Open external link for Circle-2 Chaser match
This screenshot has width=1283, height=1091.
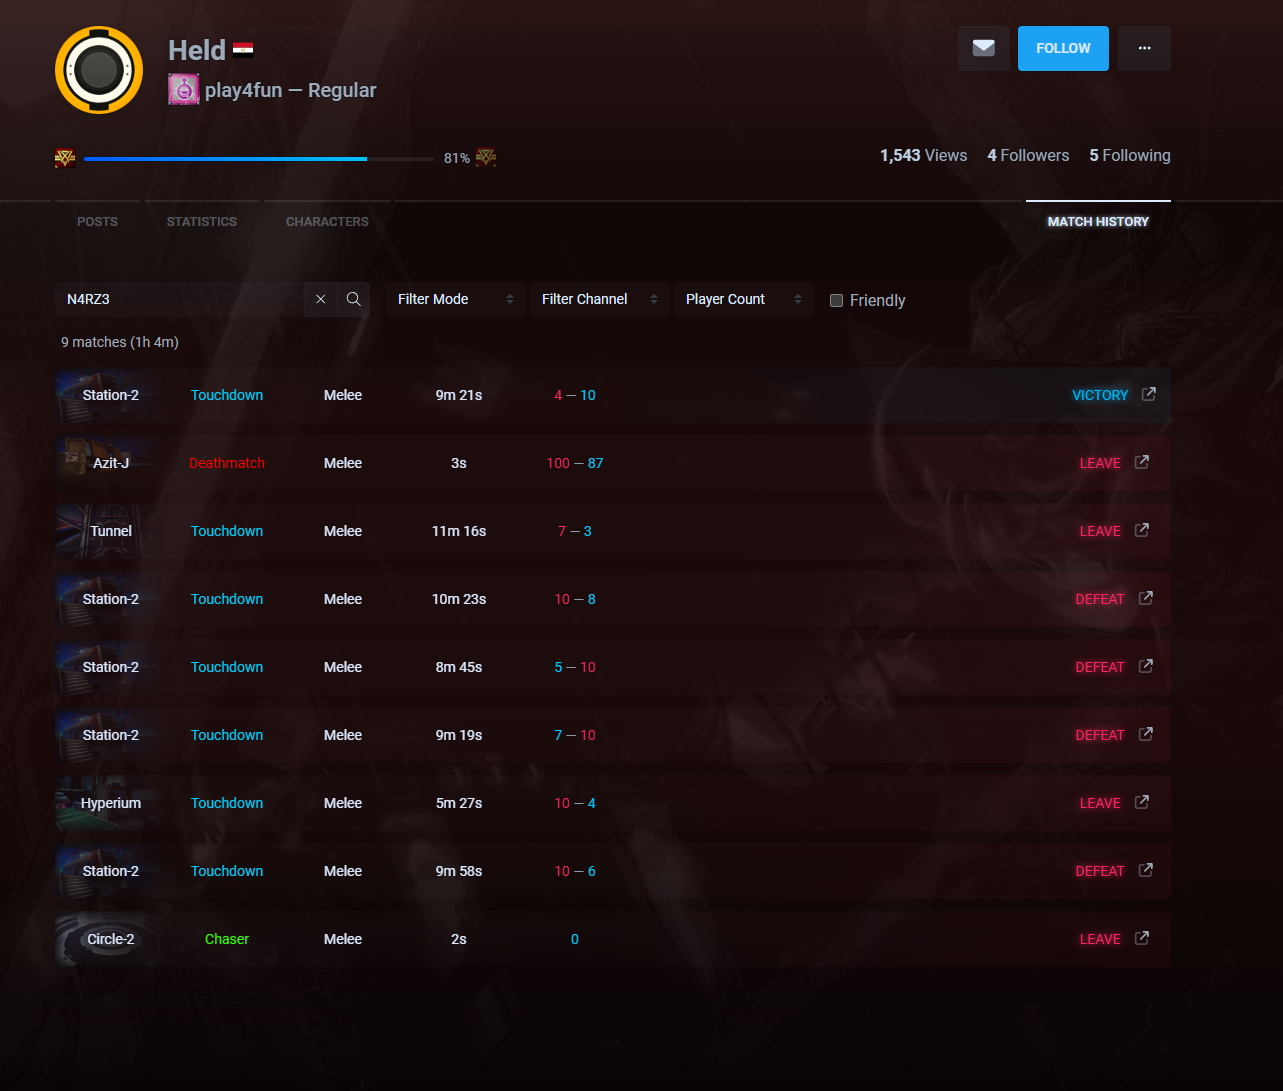[1142, 938]
